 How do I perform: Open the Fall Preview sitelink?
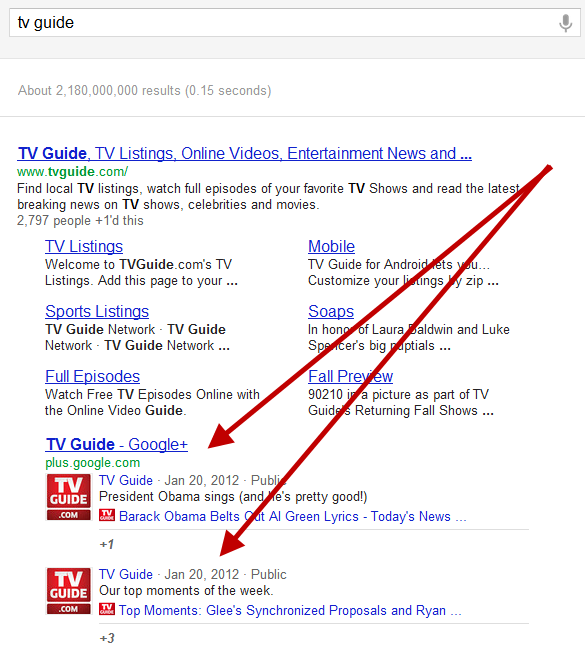[350, 376]
